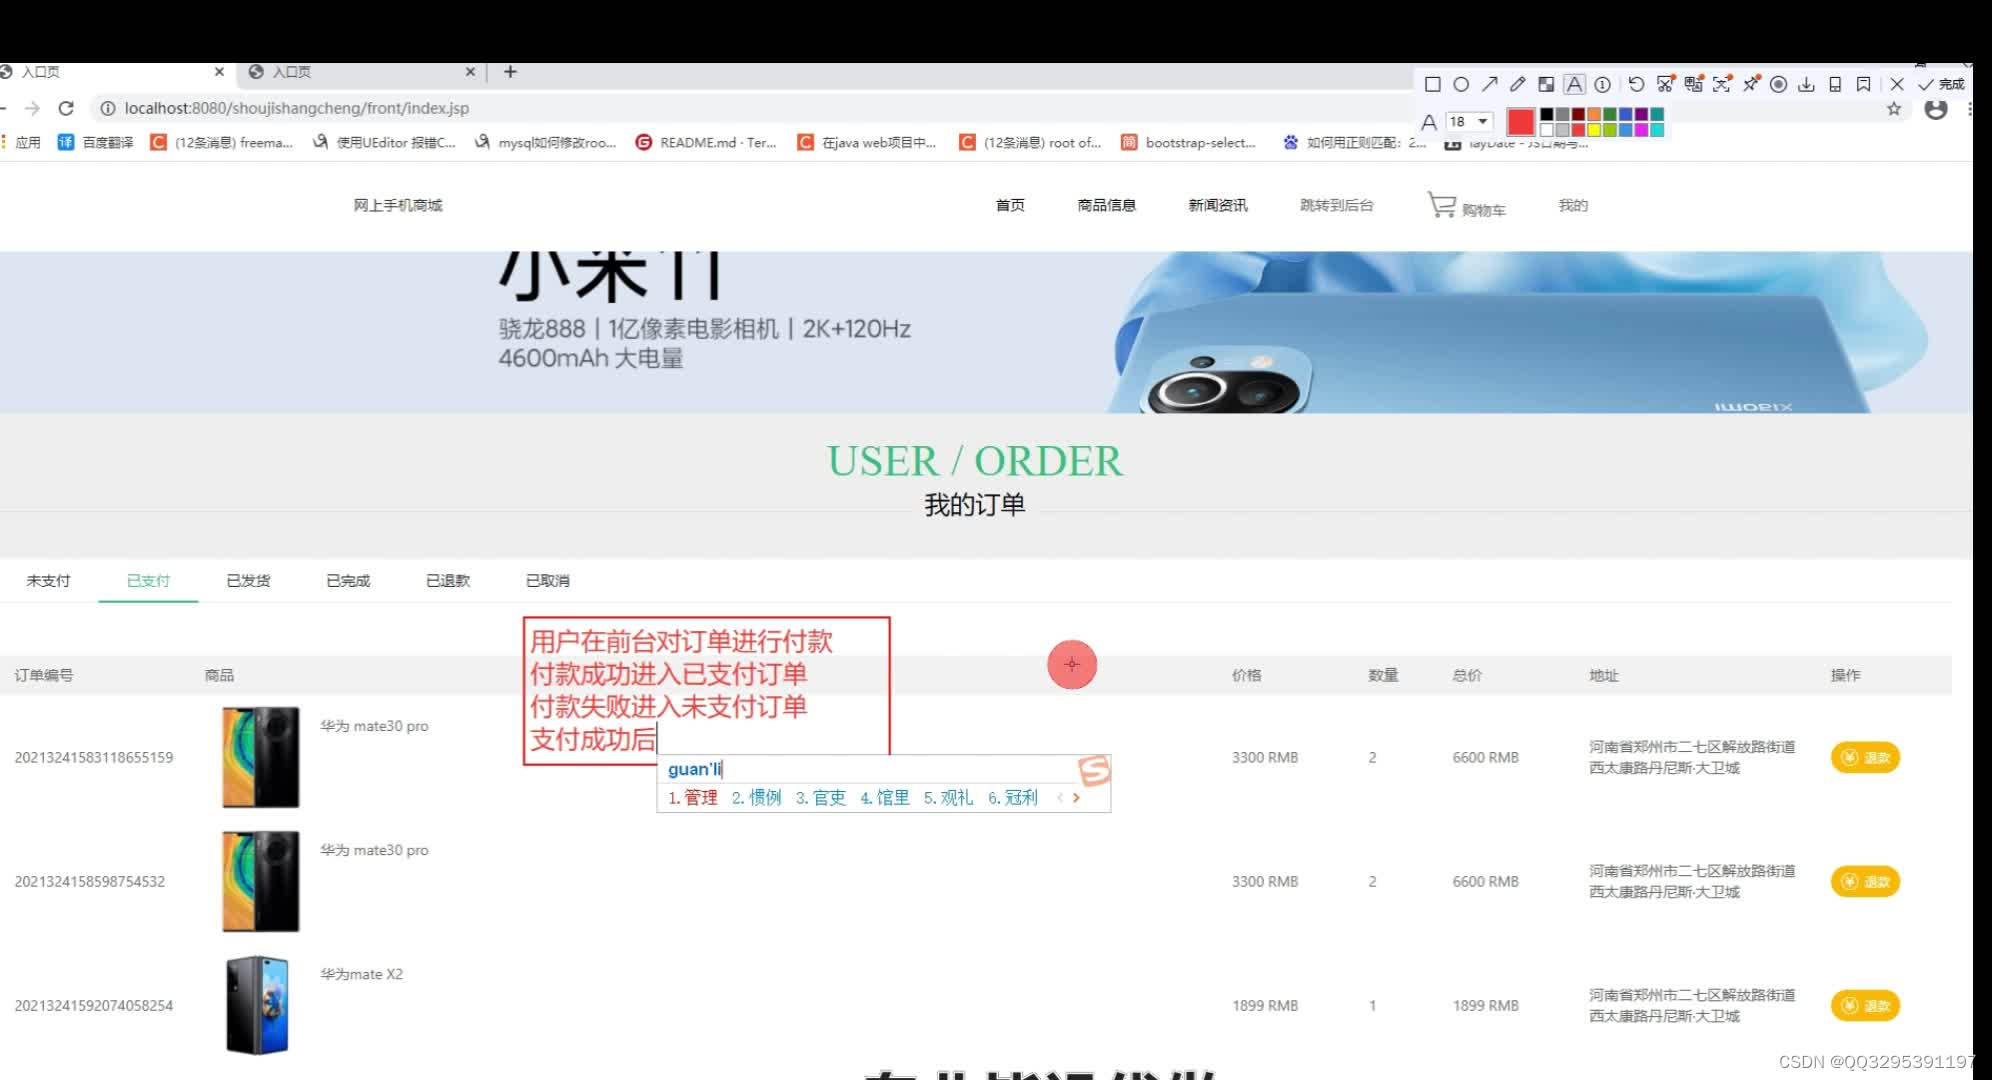Select the text annotation tool

pos(1574,84)
